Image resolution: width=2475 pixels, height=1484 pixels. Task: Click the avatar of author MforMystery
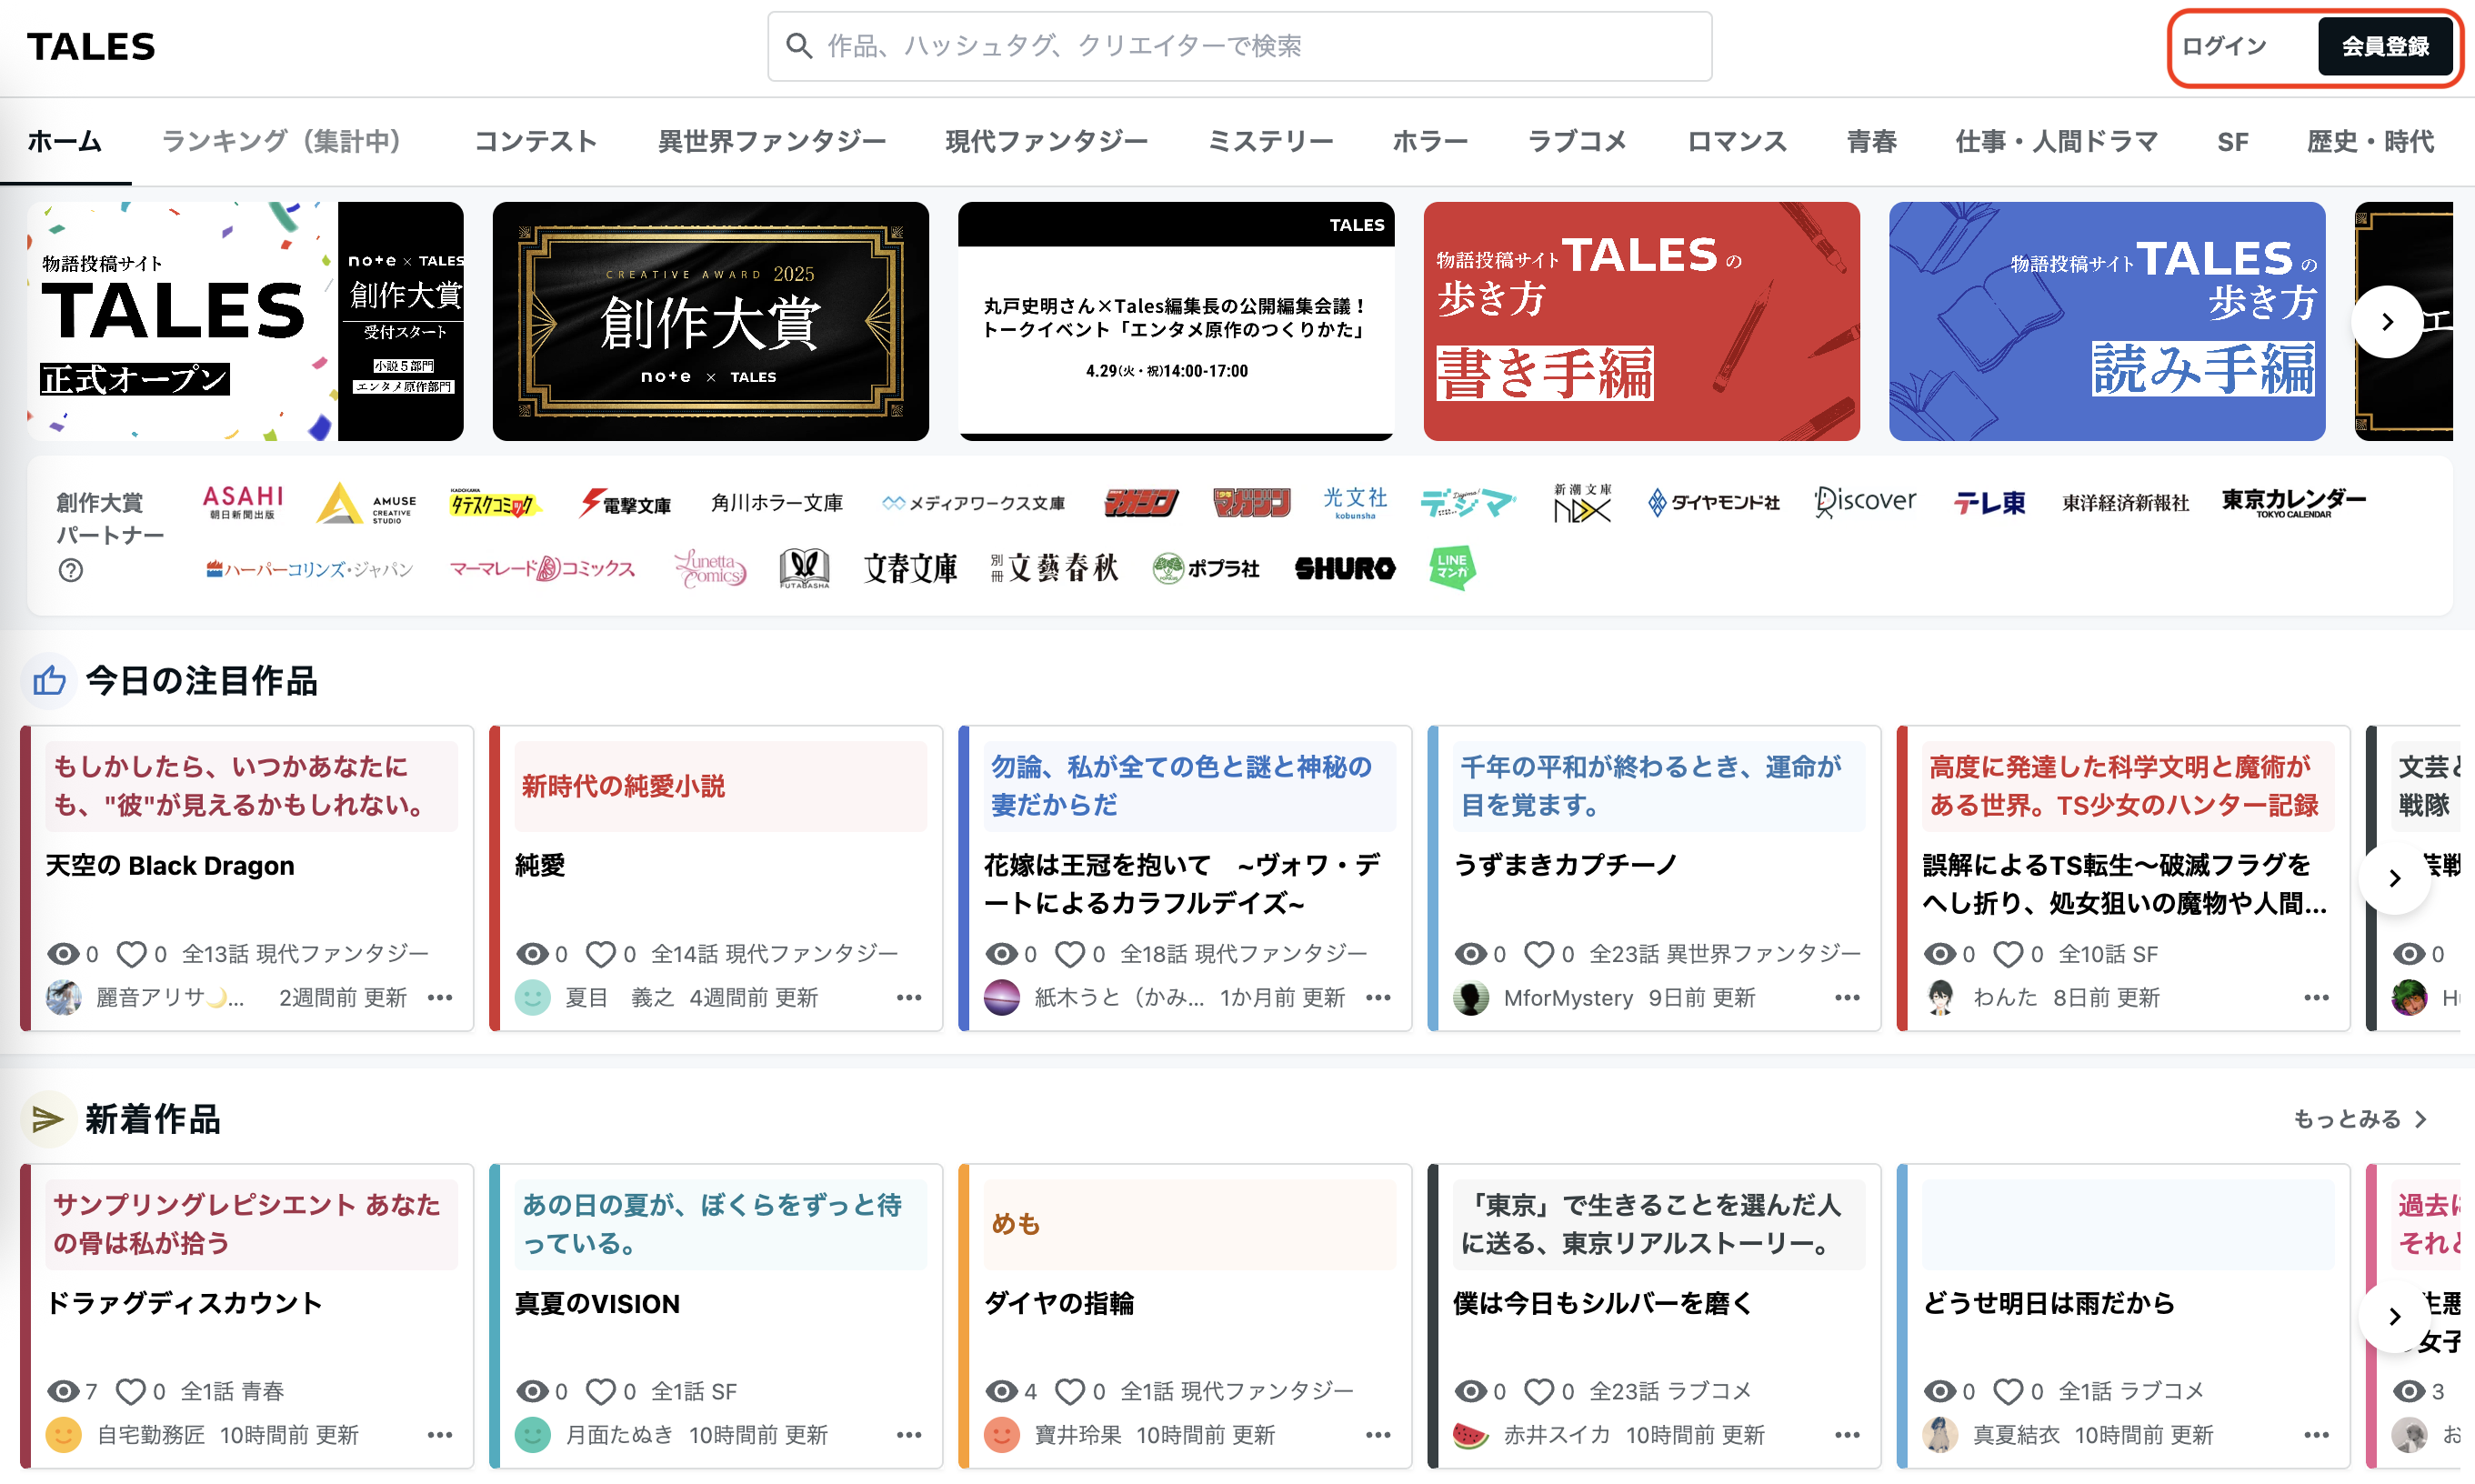(x=1471, y=998)
